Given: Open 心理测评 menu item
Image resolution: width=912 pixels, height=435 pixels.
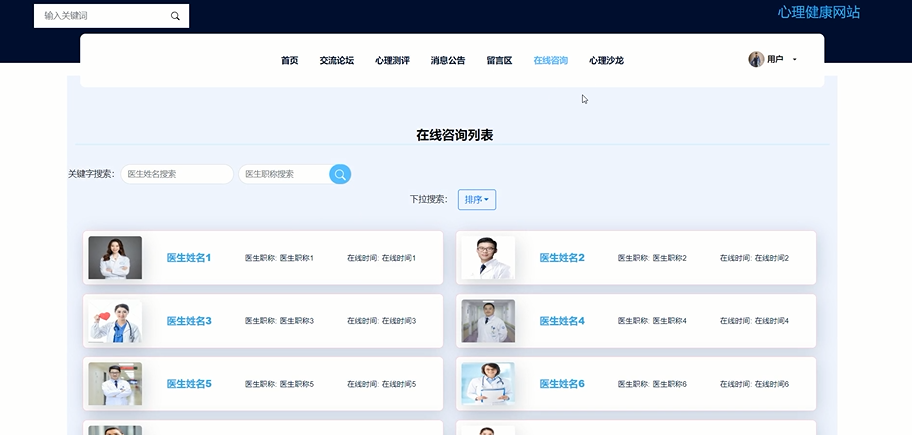Looking at the screenshot, I should tap(392, 60).
